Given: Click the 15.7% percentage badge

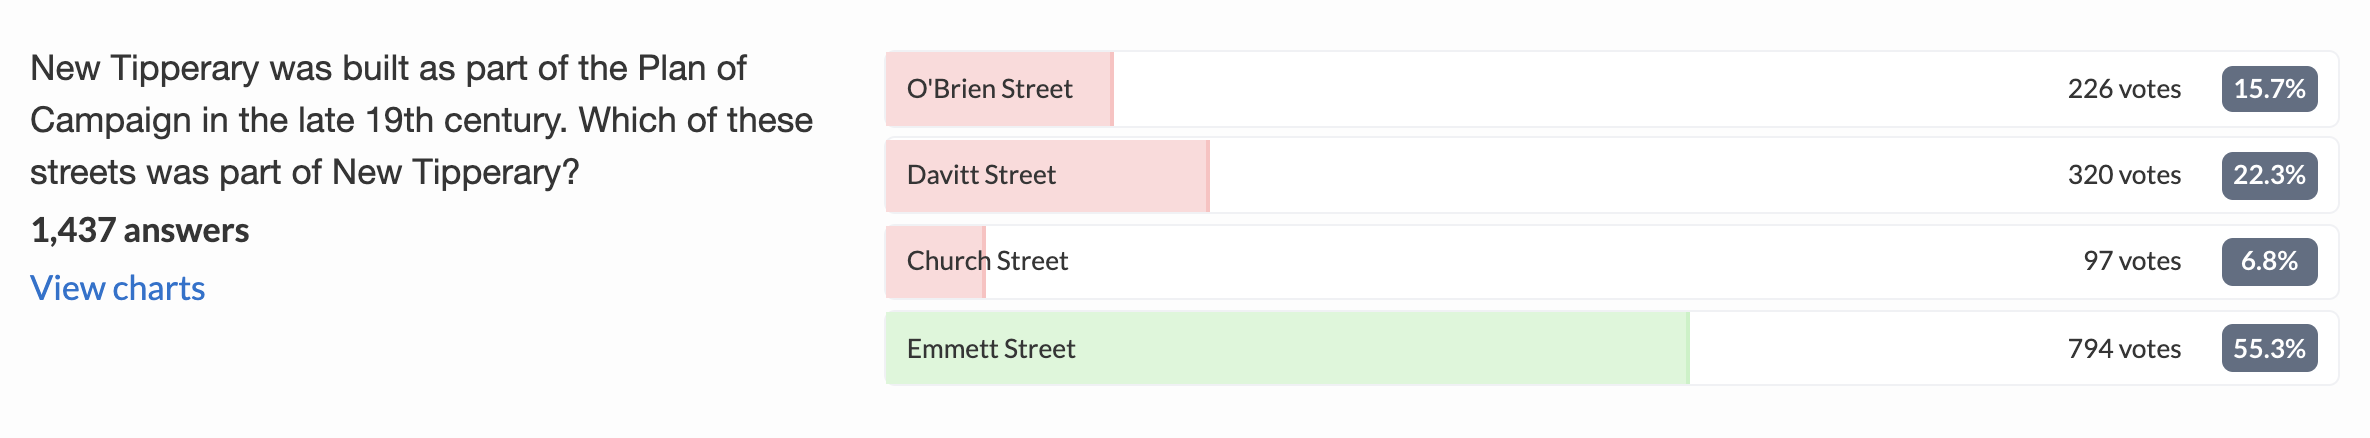Looking at the screenshot, I should tap(2269, 89).
